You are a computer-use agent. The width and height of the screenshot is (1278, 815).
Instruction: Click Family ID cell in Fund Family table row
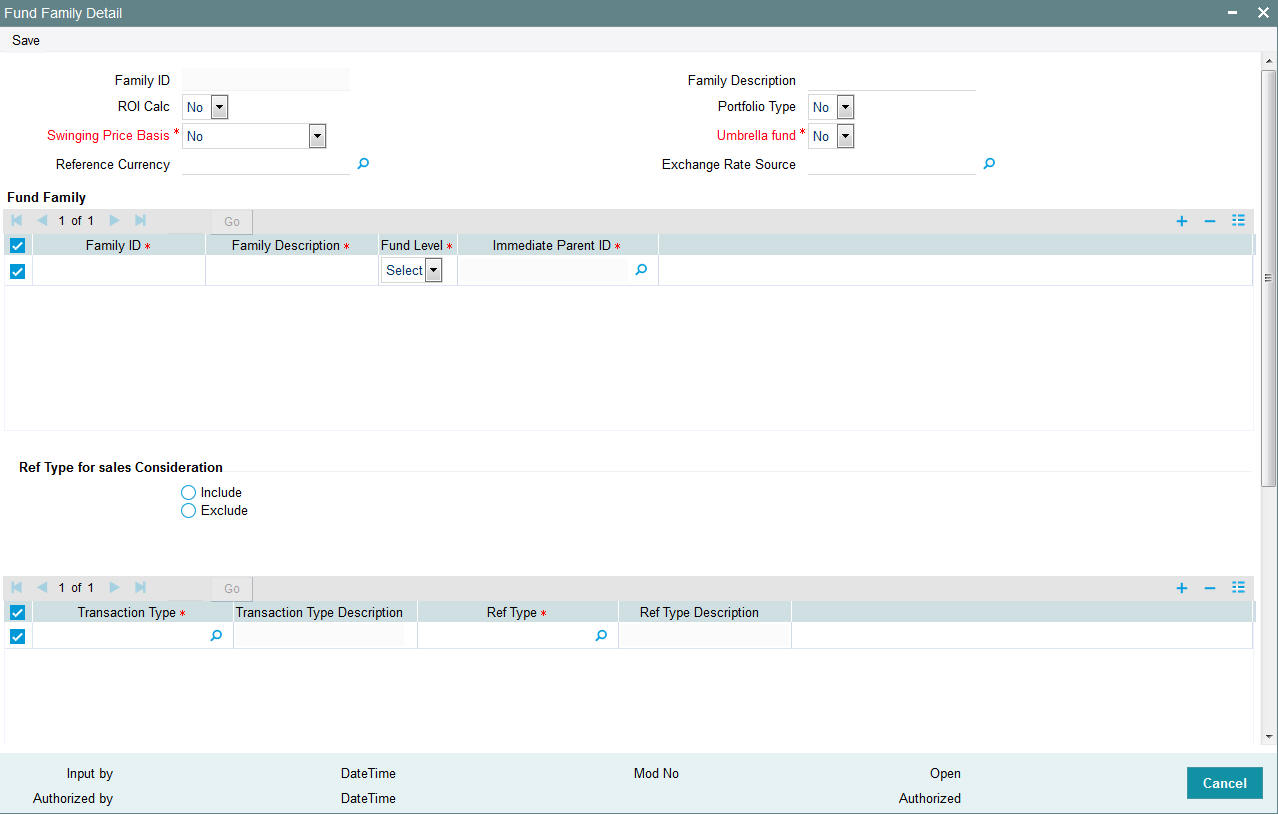[x=119, y=270]
